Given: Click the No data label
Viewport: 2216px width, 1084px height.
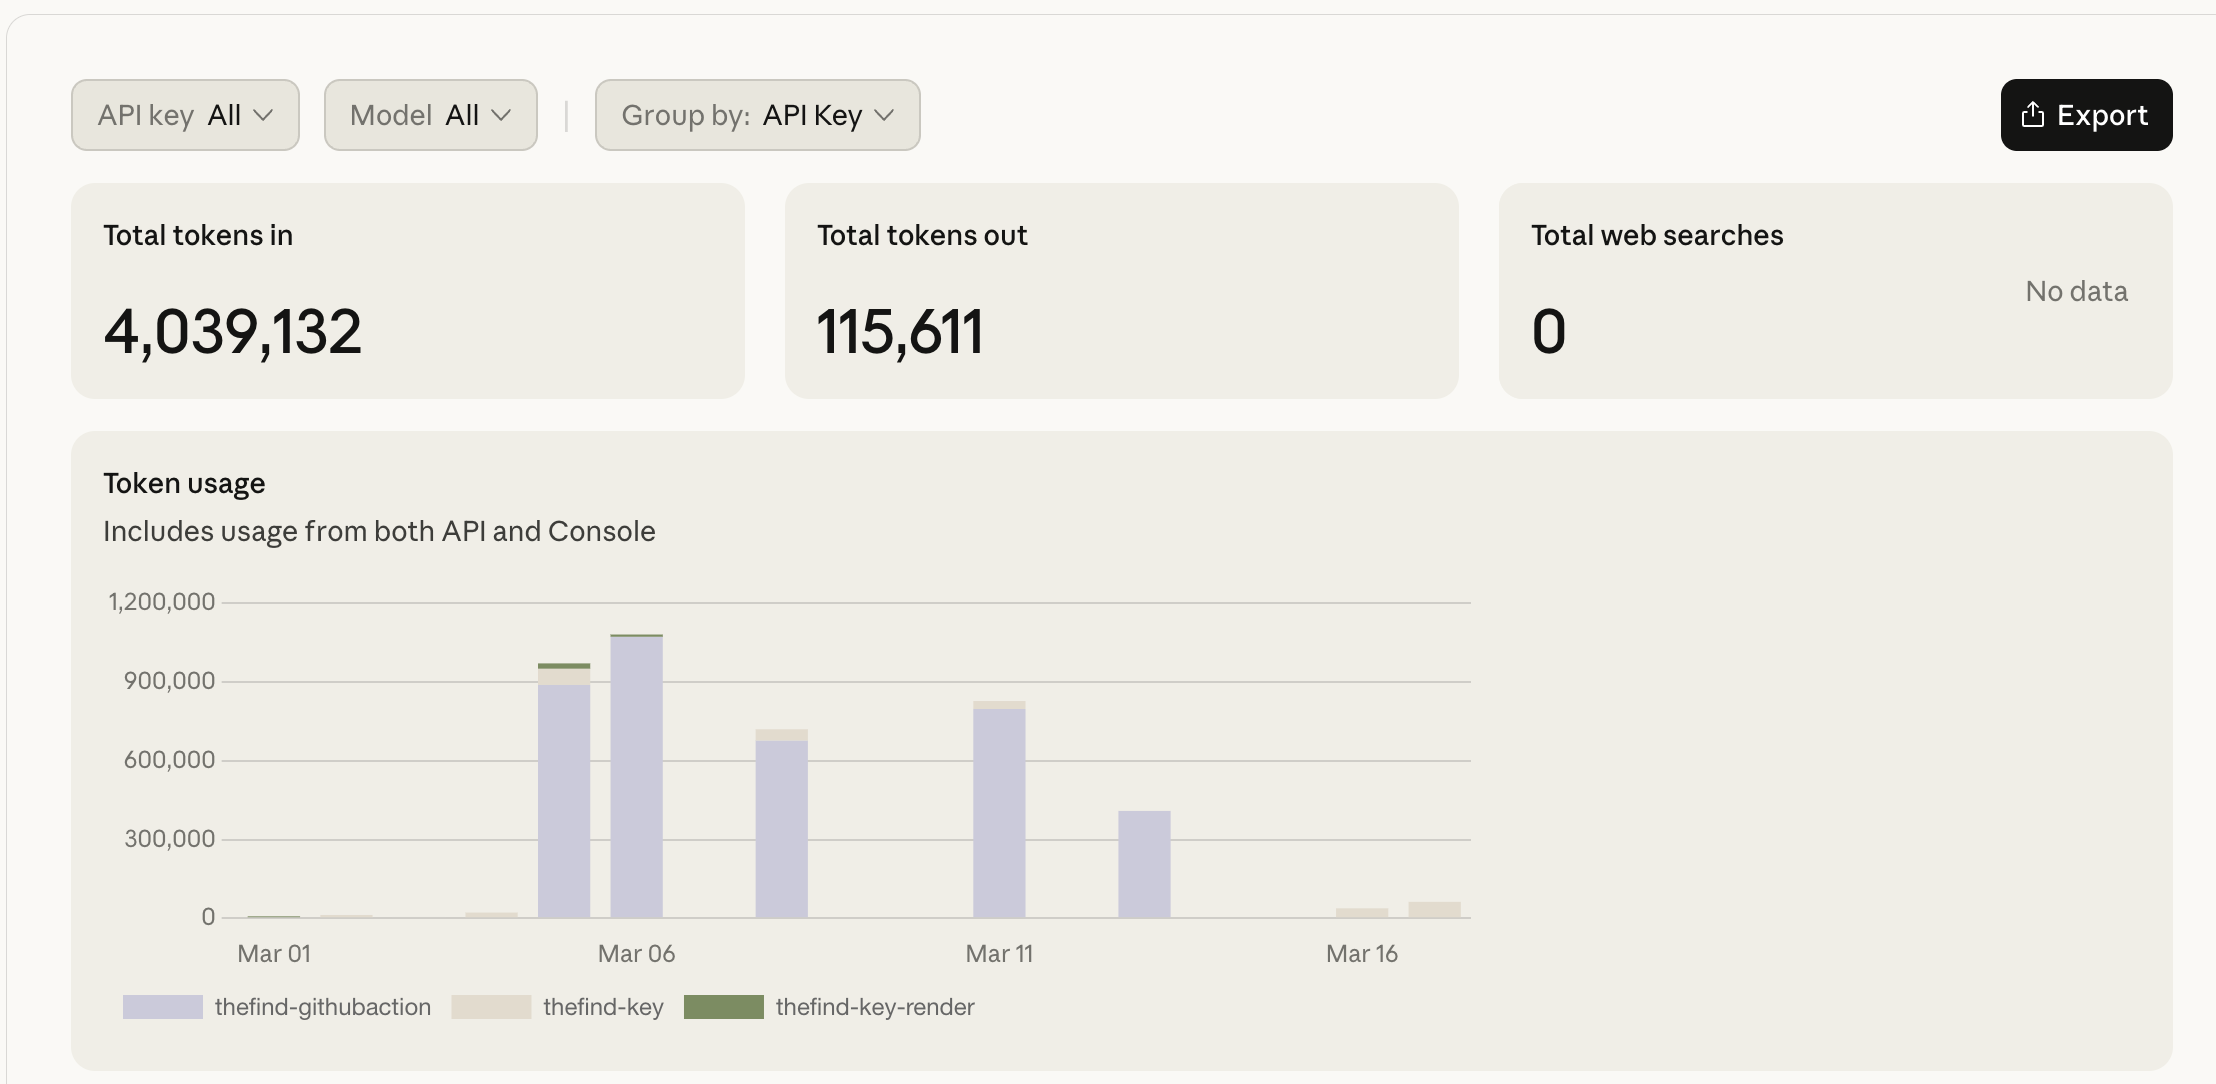Looking at the screenshot, I should pos(2075,291).
